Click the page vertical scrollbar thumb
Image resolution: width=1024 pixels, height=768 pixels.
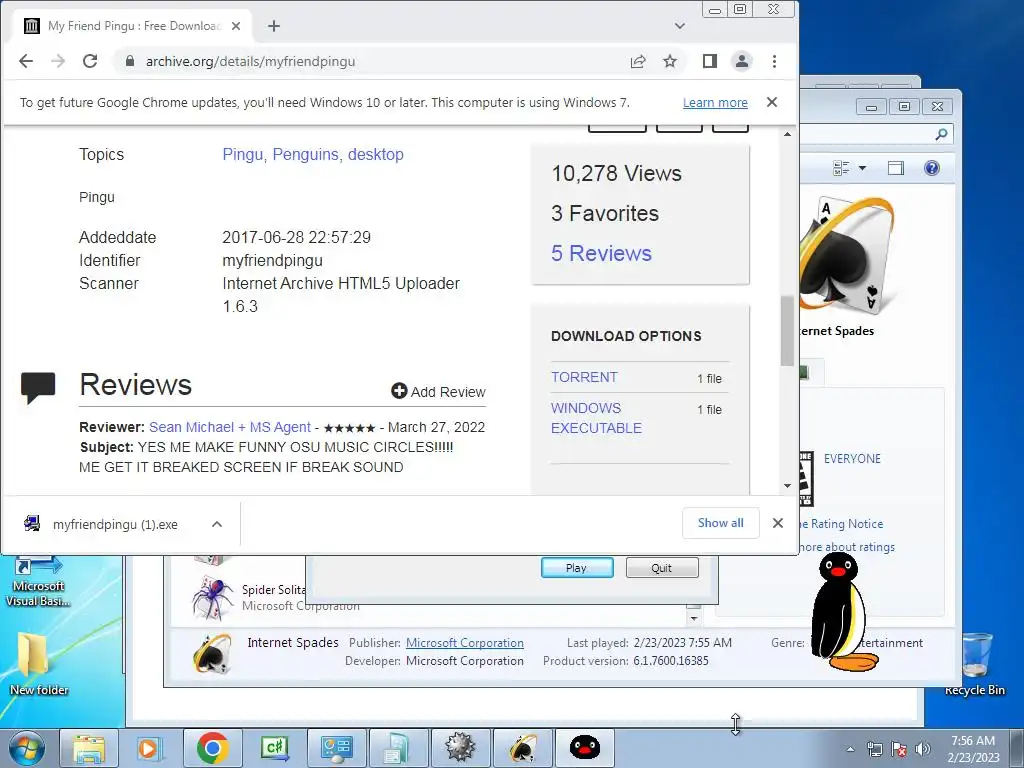787,330
